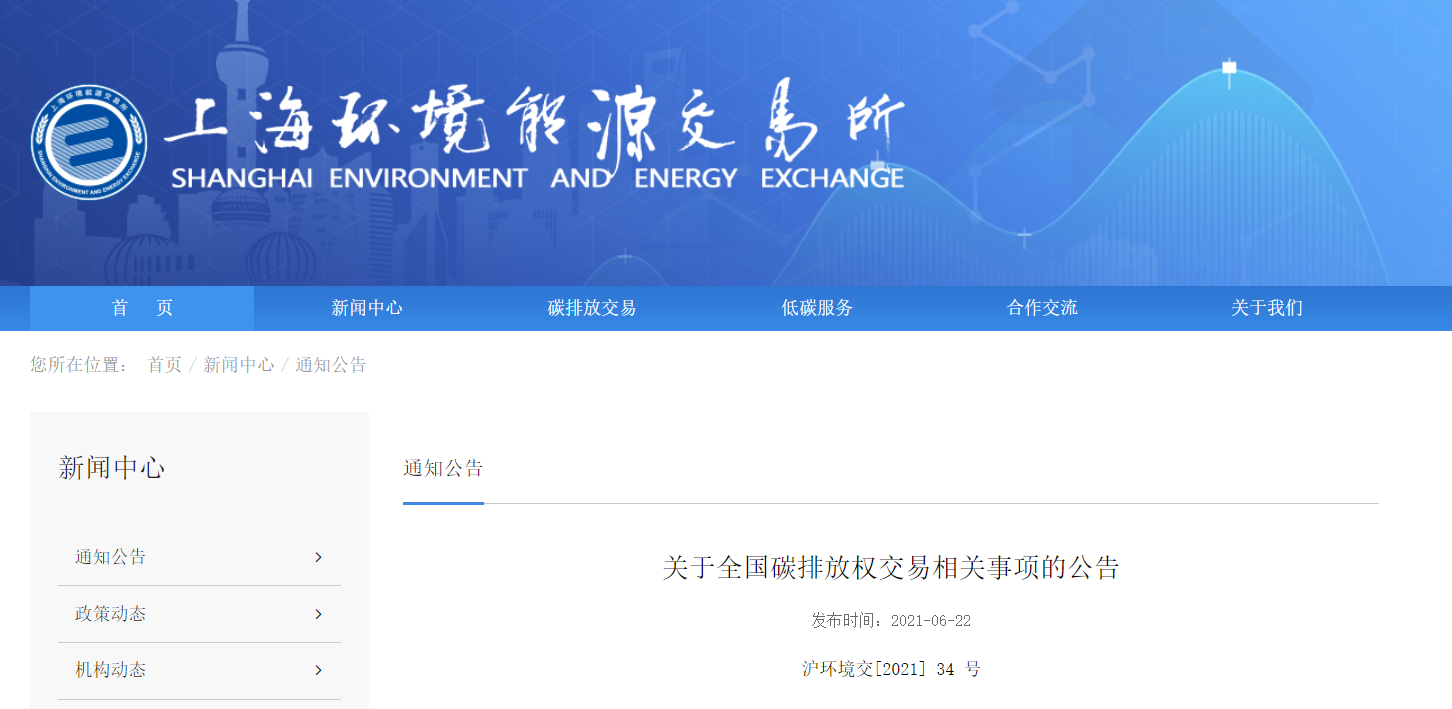The image size is (1452, 709).
Task: Open 政策动态 in the sidebar list
Action: [x=199, y=614]
